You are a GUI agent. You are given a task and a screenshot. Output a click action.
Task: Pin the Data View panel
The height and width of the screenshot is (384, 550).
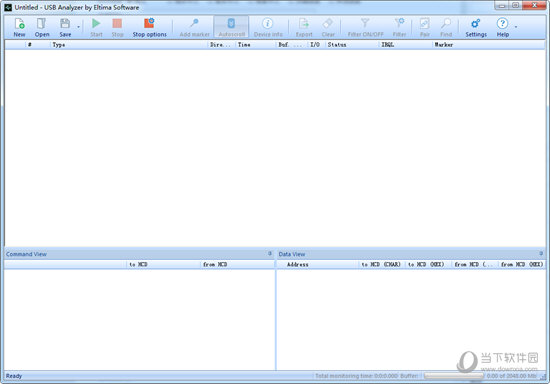click(x=541, y=254)
